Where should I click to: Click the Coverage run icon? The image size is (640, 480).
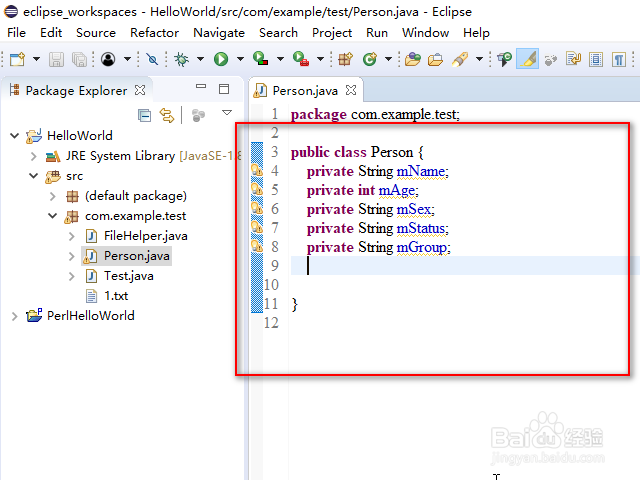(260, 58)
